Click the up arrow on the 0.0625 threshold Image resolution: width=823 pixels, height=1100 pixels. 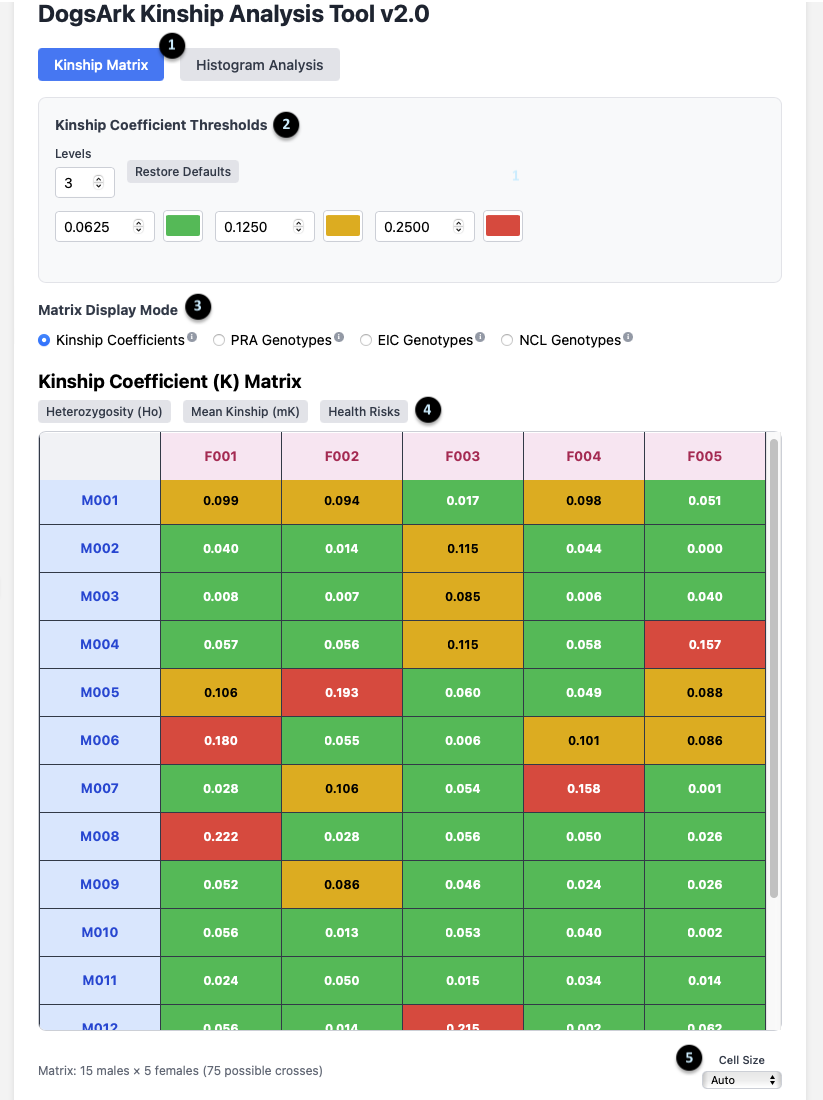click(137, 221)
